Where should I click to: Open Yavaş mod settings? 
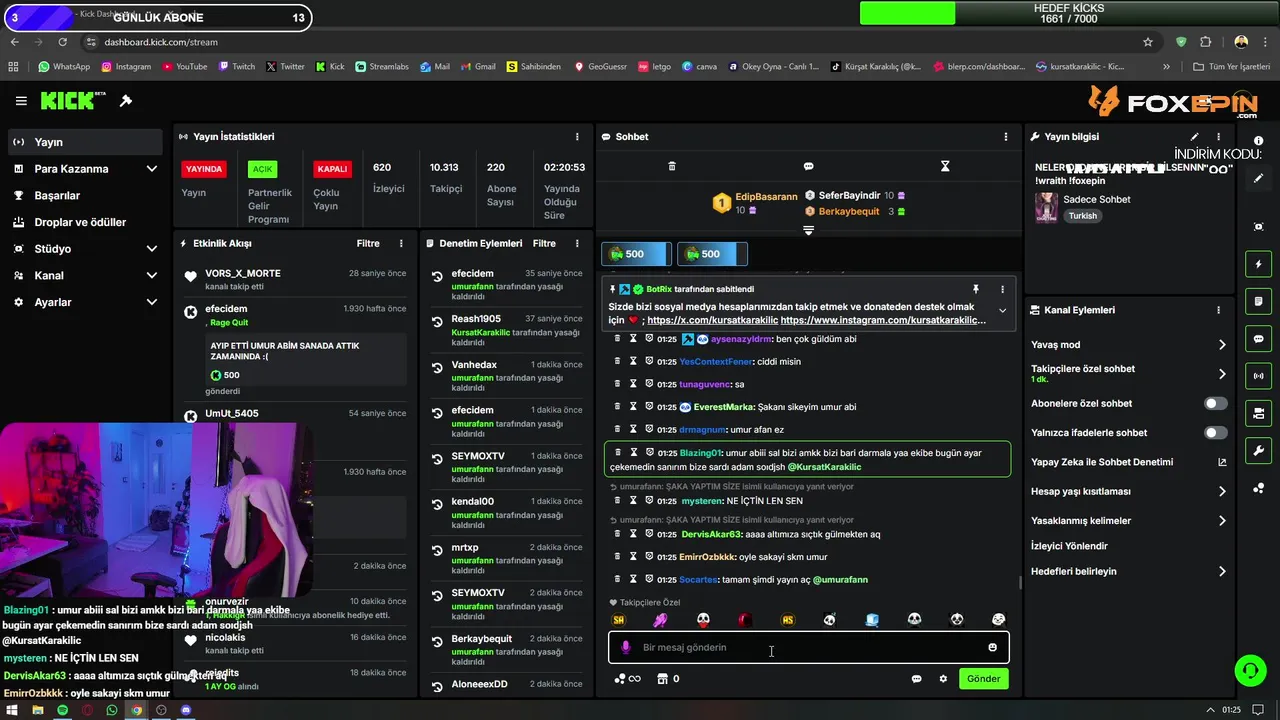tap(1129, 345)
